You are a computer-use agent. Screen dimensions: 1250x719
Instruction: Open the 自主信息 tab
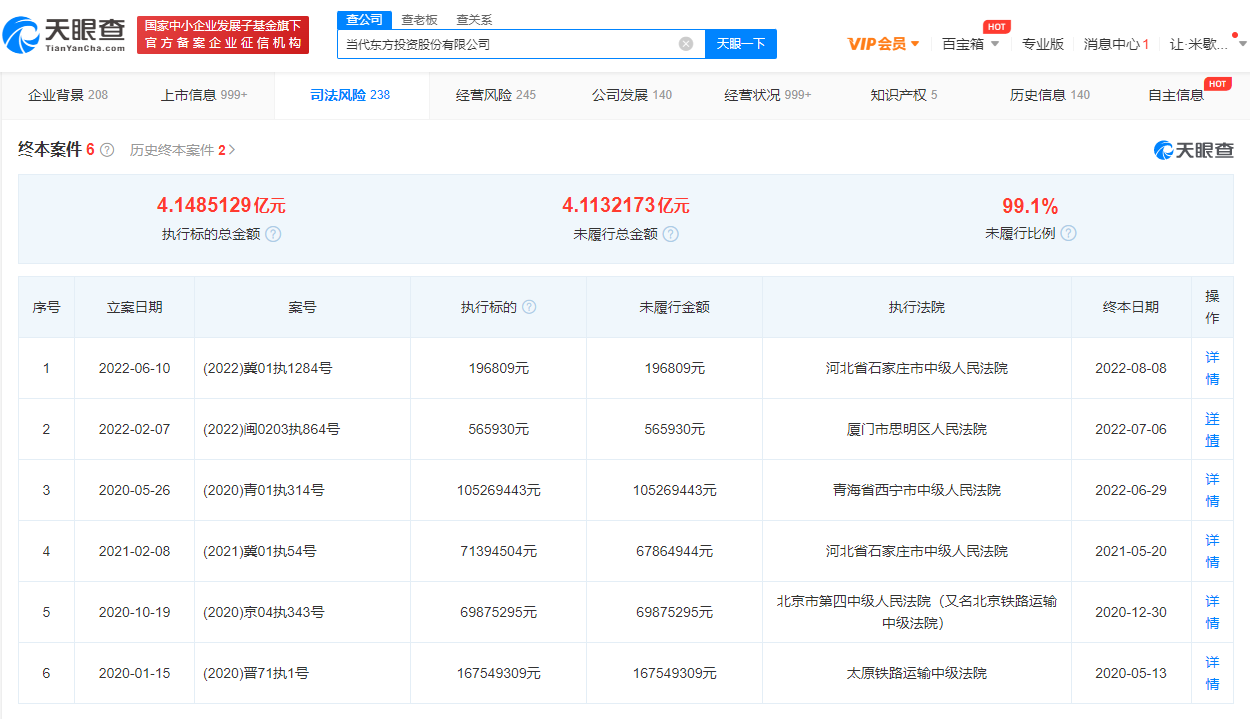tap(1176, 95)
